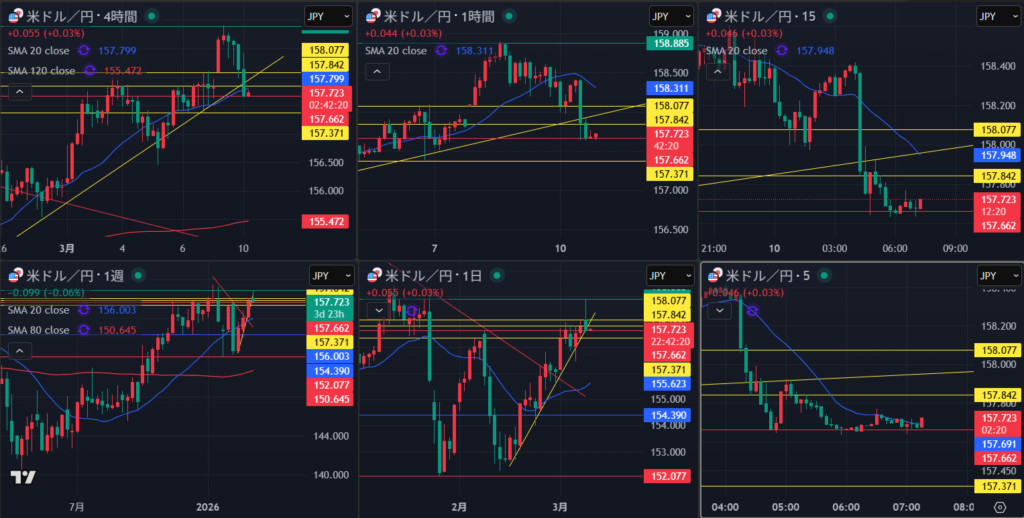Open the JPY currency dropdown on 4-hour chart
Image resolution: width=1024 pixels, height=518 pixels.
(328, 16)
